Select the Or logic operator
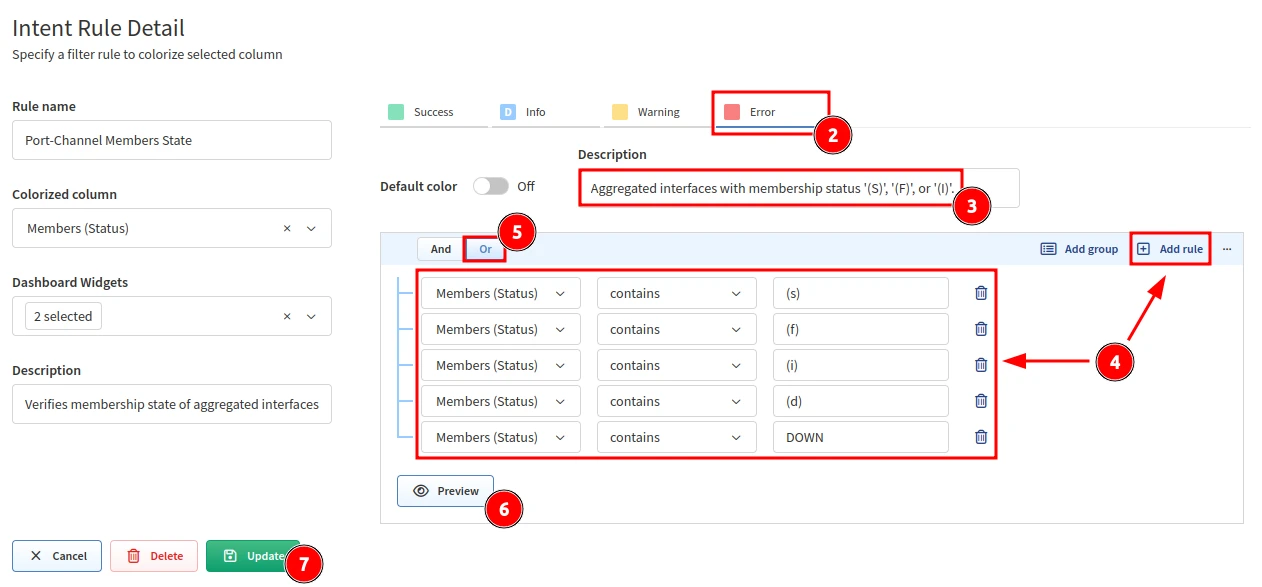The image size is (1262, 587). point(486,249)
